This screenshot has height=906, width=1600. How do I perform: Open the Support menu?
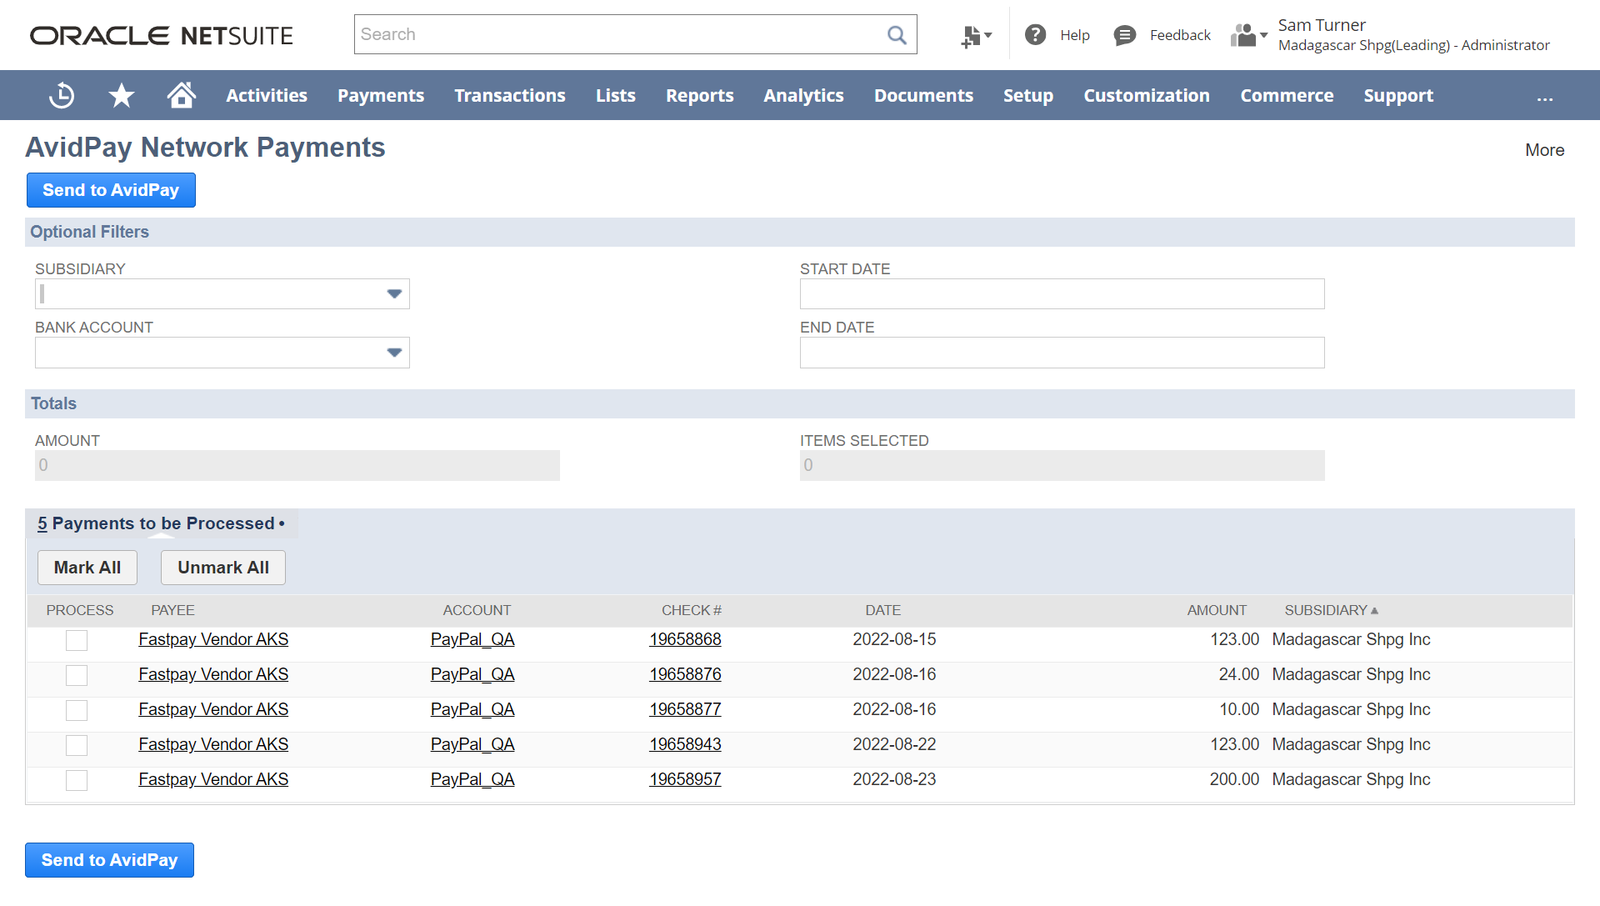click(1398, 95)
